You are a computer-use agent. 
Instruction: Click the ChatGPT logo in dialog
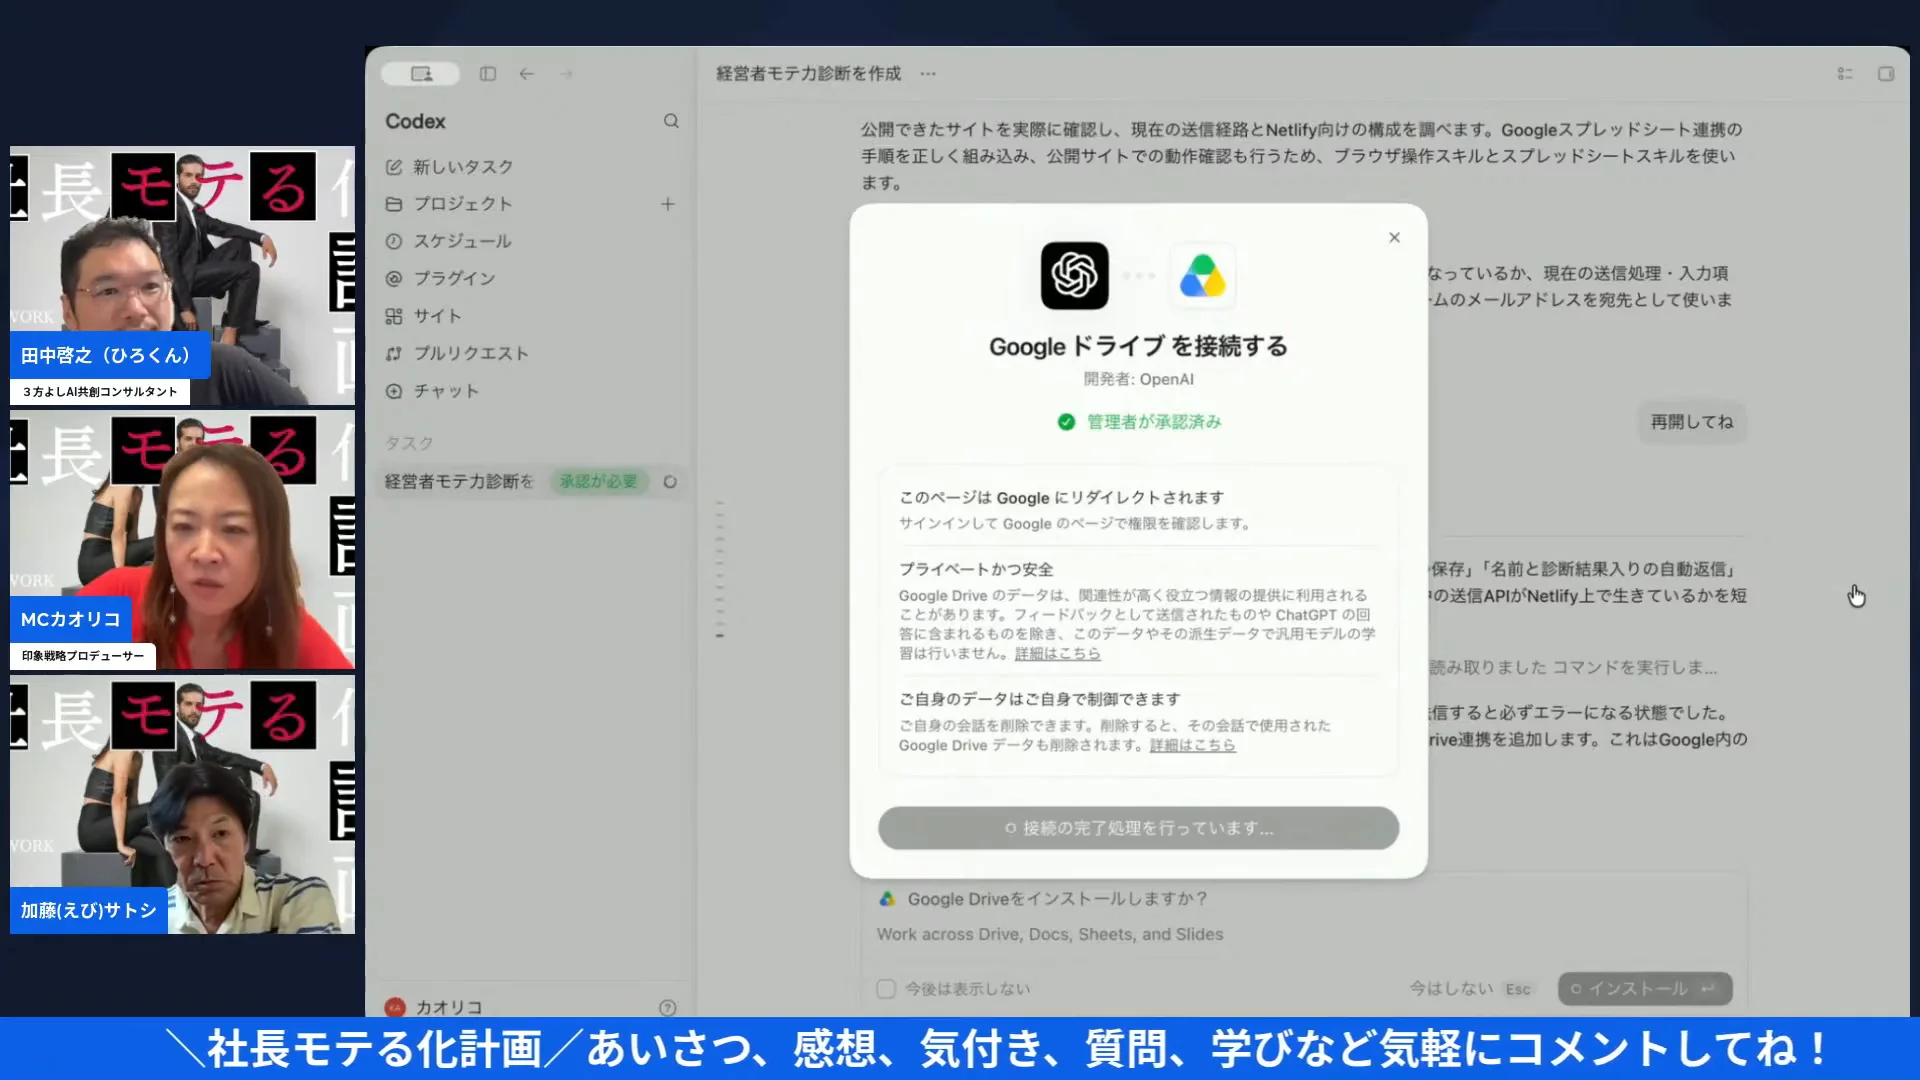(1075, 276)
